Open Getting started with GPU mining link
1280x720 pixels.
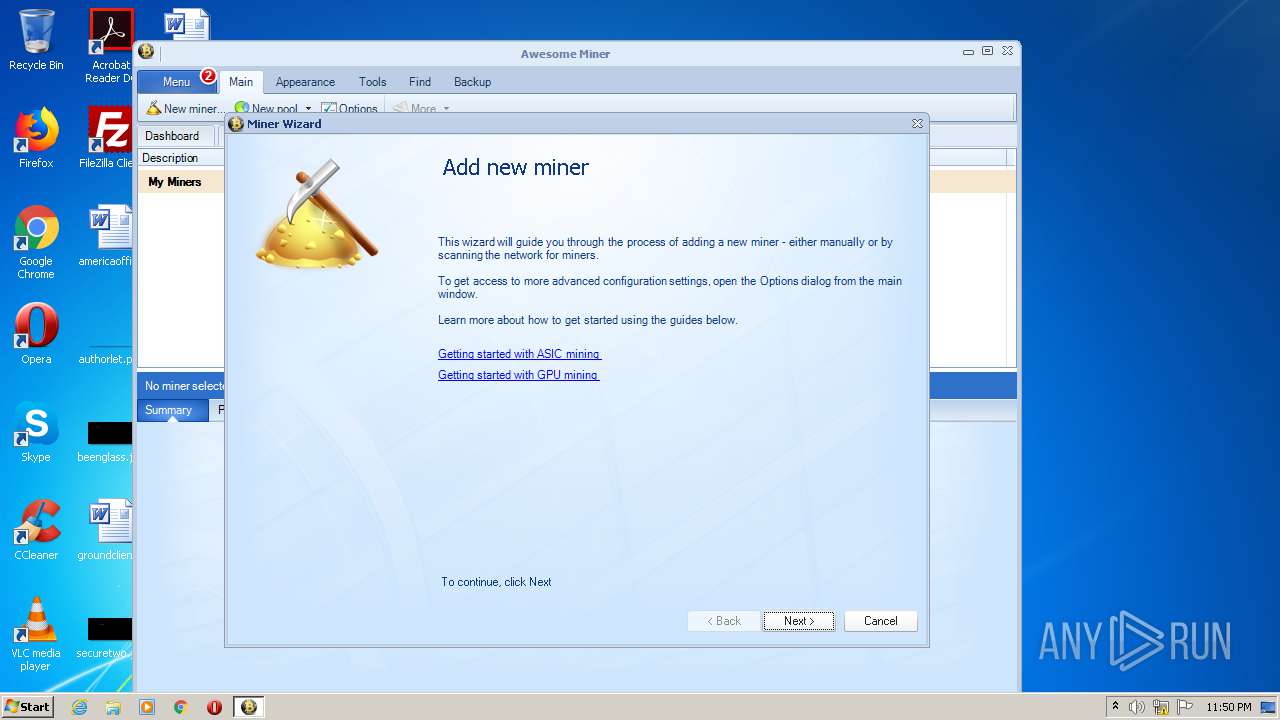point(518,375)
